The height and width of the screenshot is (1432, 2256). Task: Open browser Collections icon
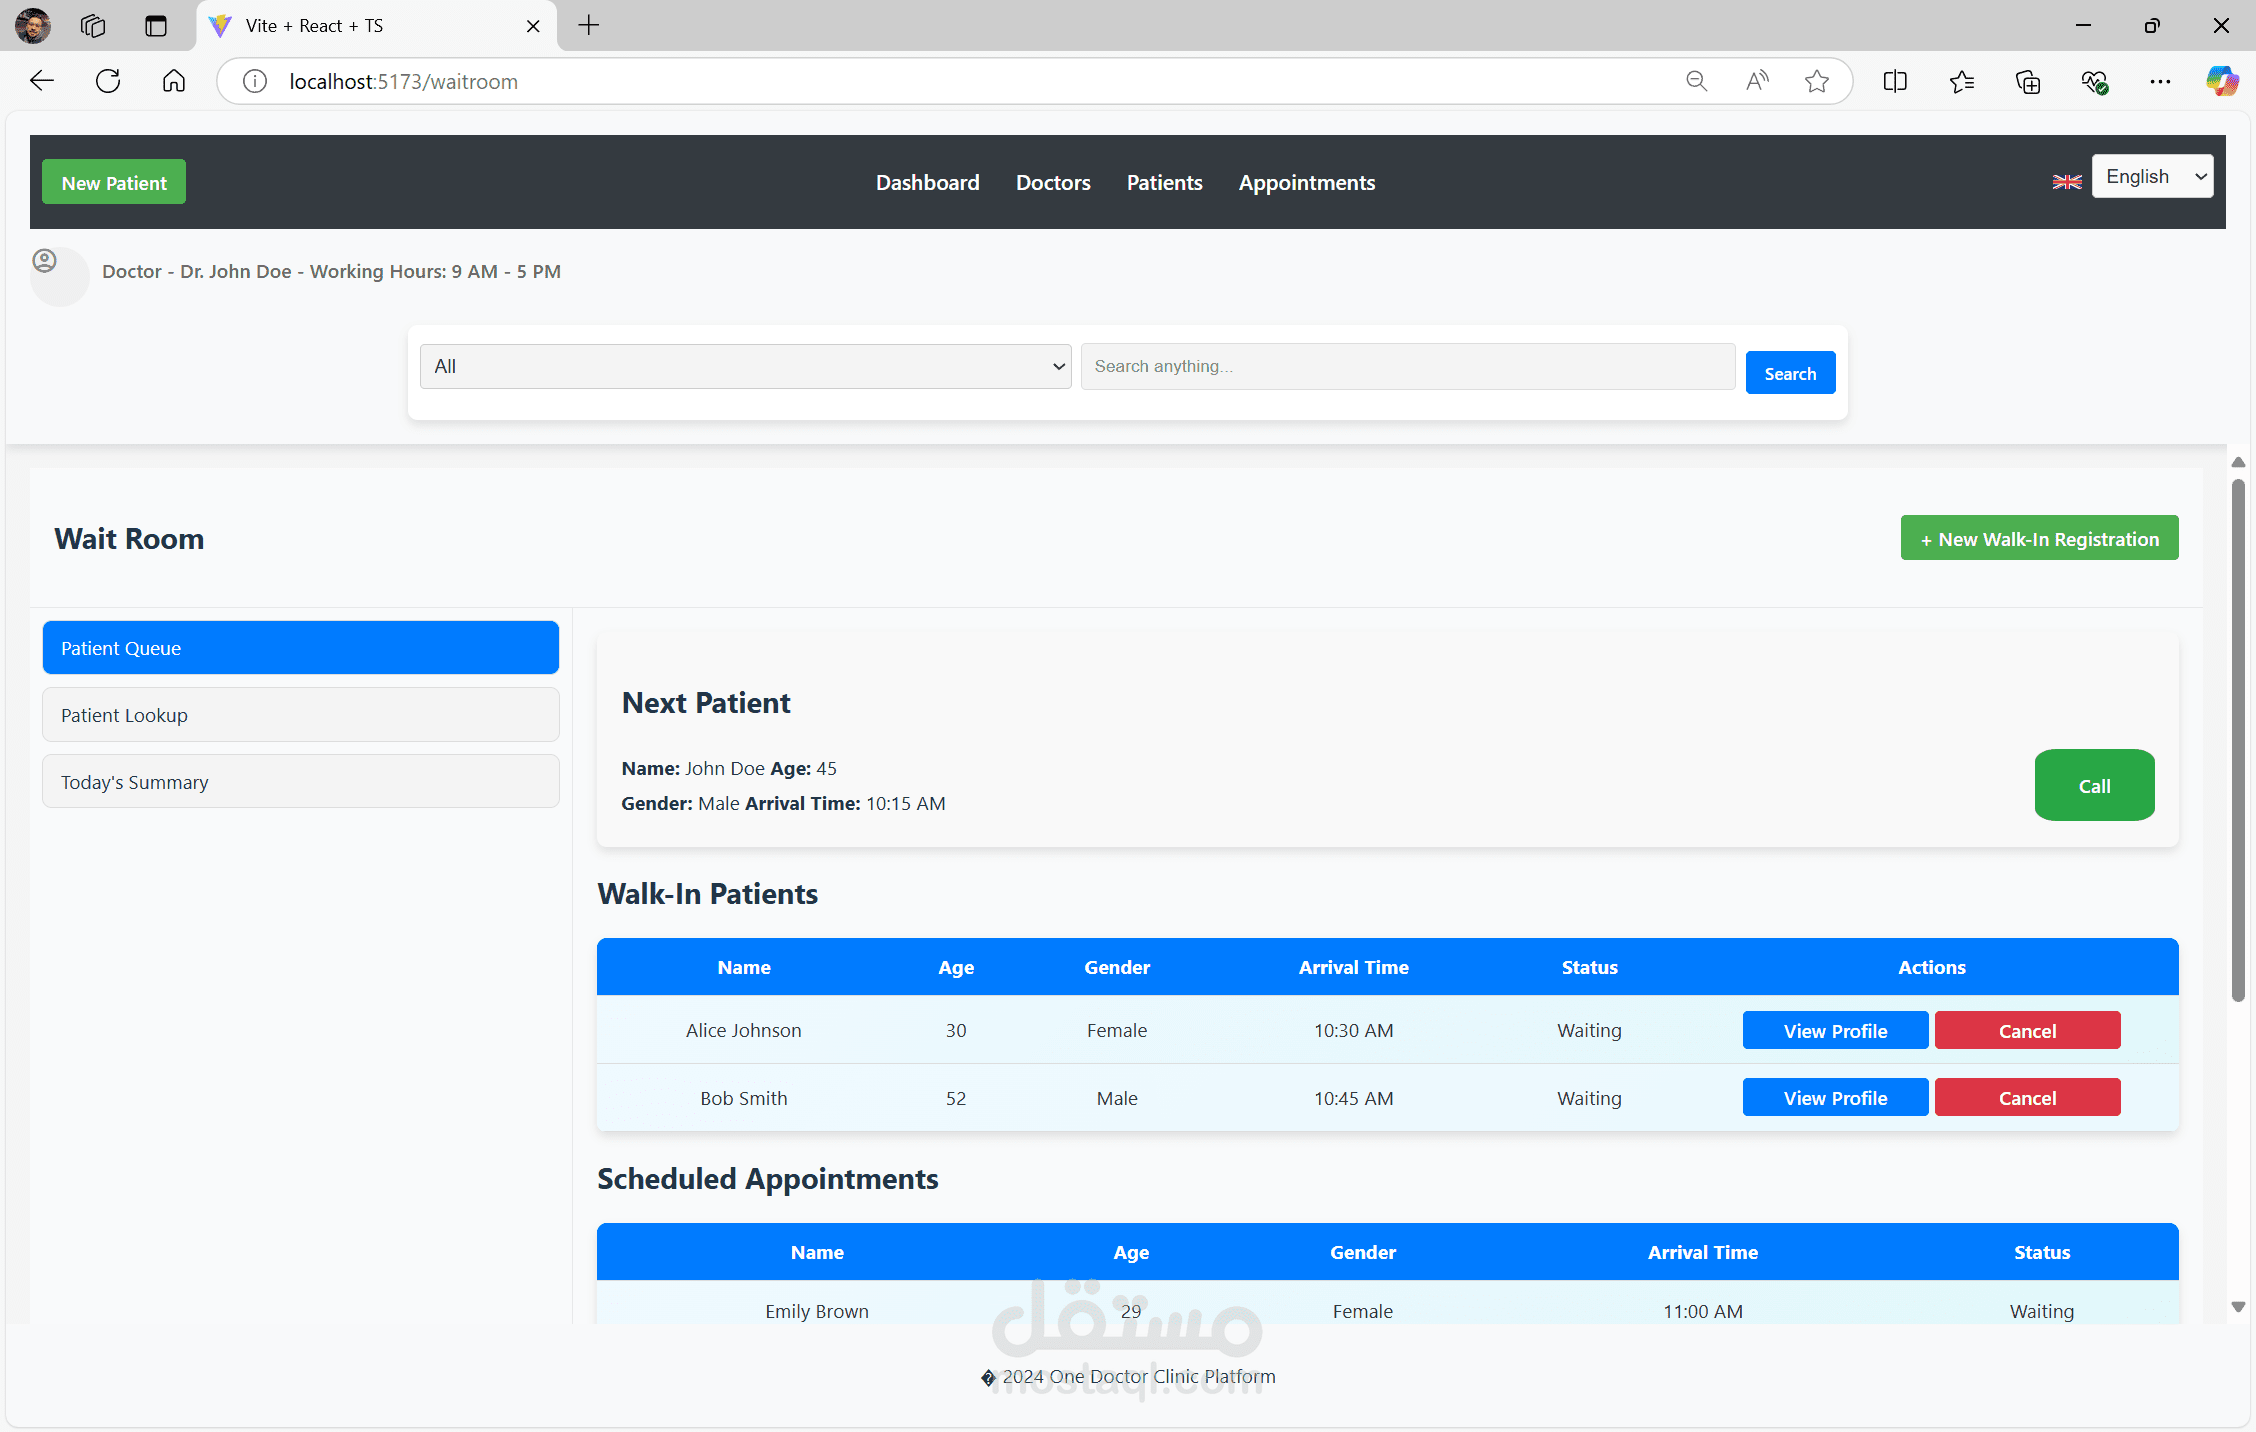pos(2028,81)
